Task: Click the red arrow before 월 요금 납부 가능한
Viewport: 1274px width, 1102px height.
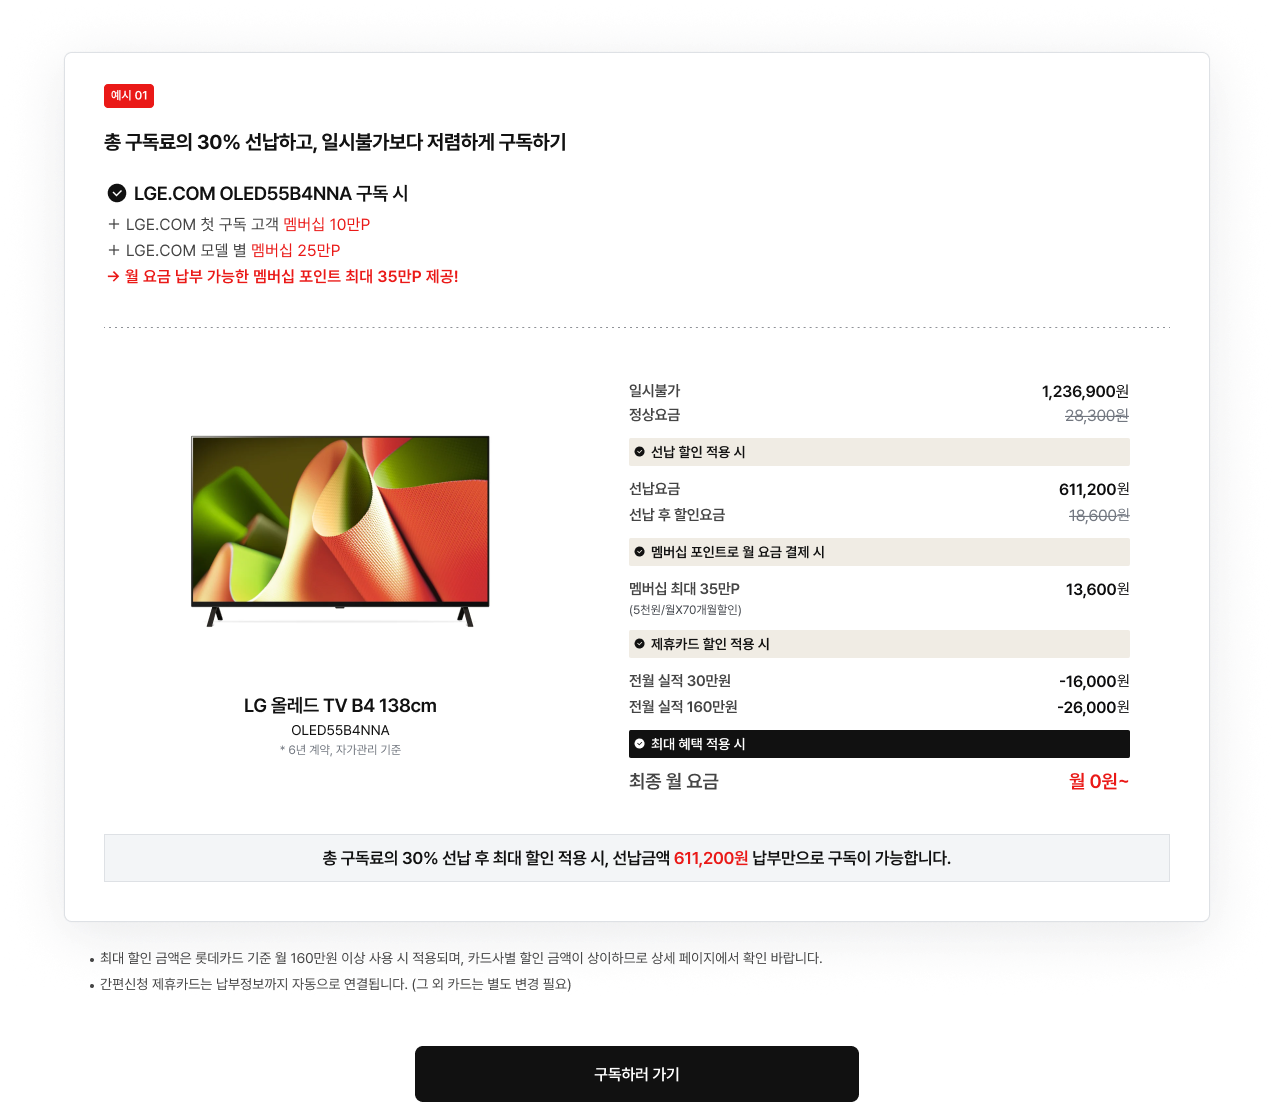Action: [113, 277]
